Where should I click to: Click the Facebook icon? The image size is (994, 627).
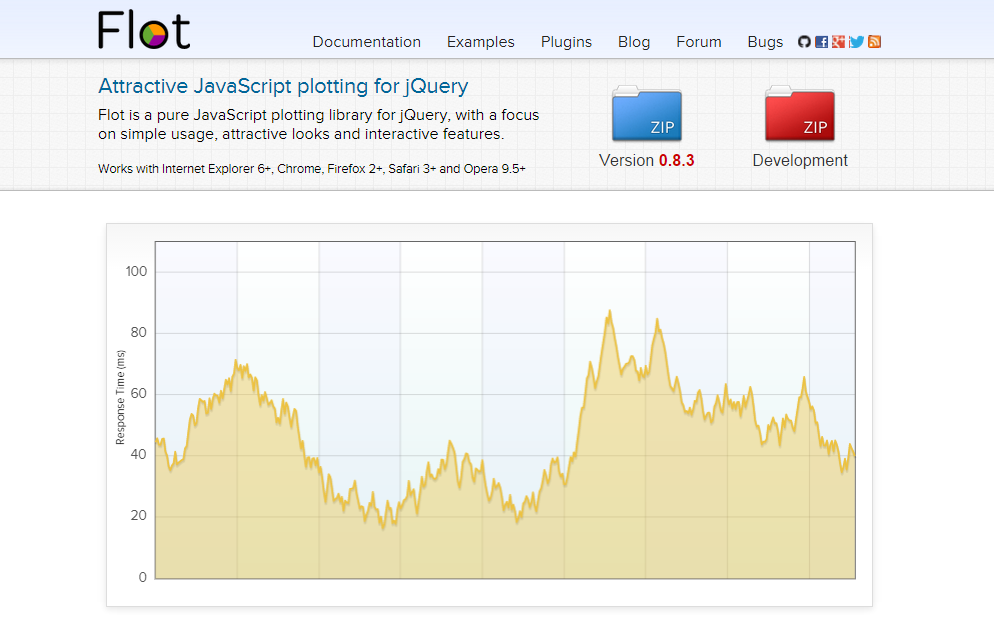coord(821,42)
